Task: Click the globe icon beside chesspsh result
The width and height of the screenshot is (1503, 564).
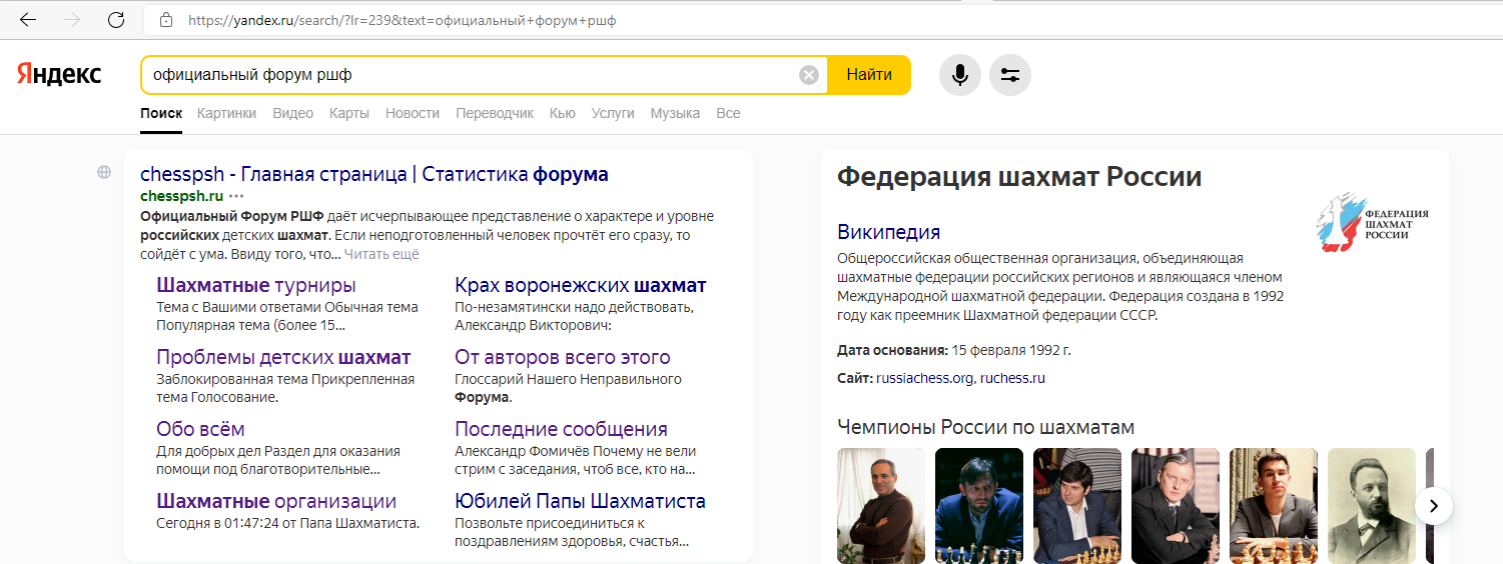Action: 104,173
